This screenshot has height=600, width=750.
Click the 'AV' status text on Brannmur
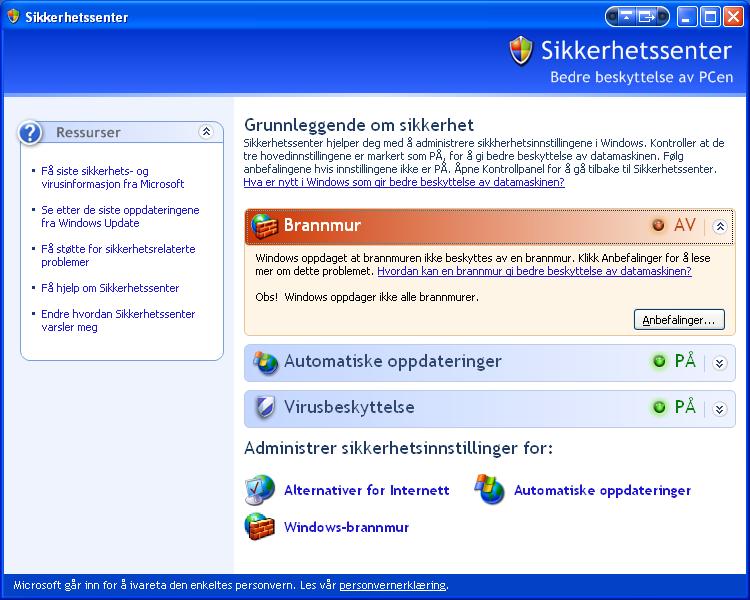[x=684, y=225]
